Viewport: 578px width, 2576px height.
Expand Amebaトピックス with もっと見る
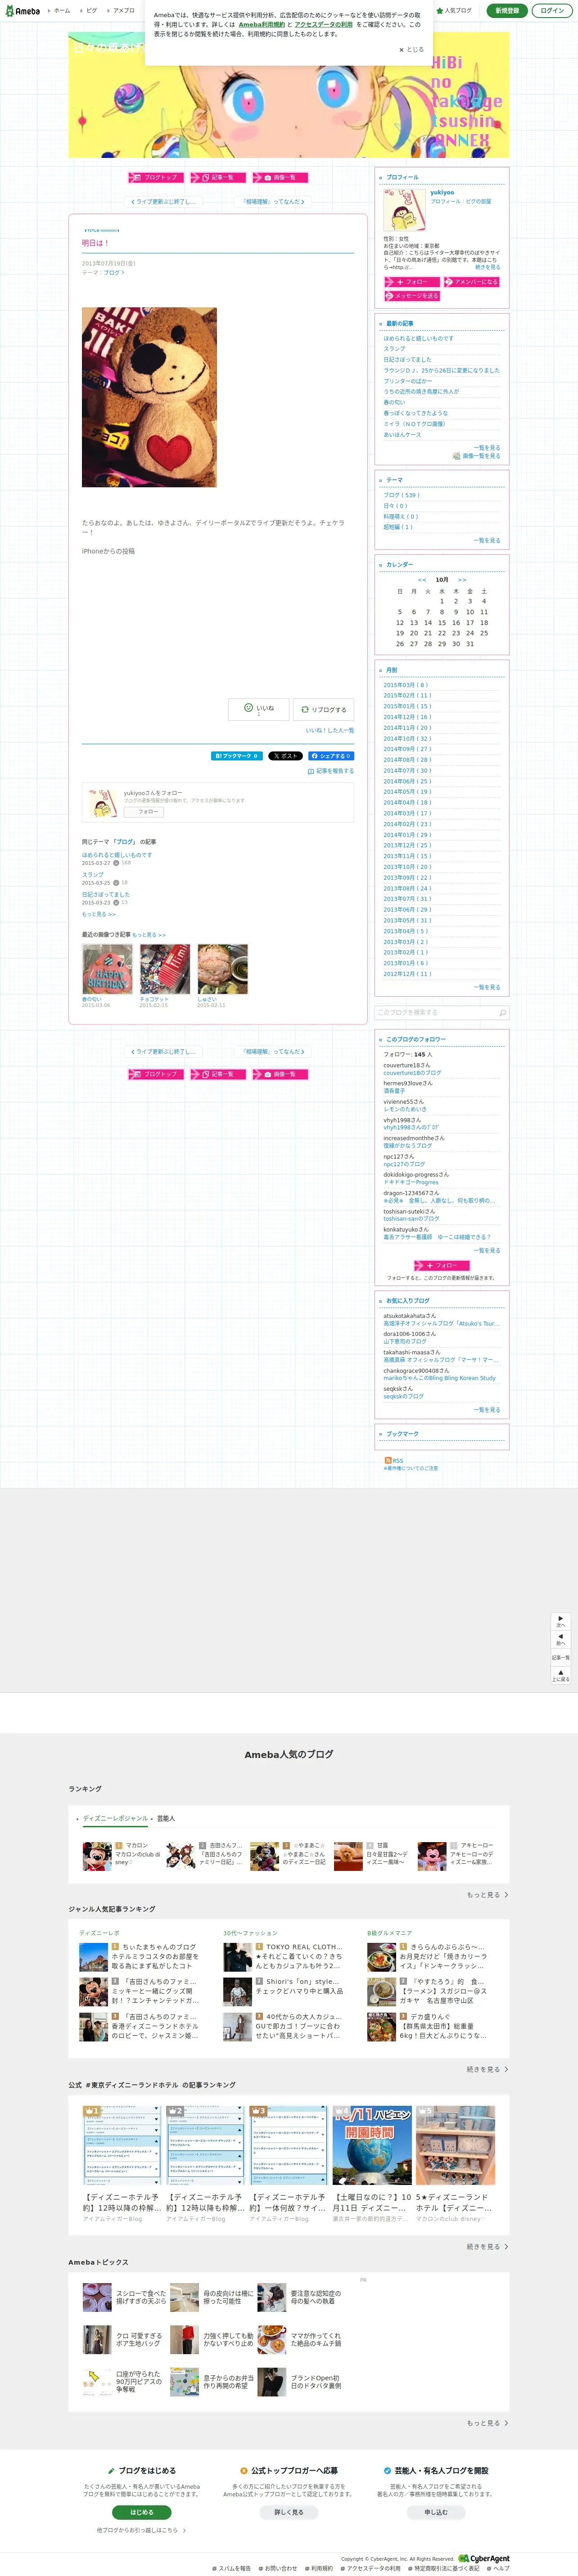click(487, 2423)
